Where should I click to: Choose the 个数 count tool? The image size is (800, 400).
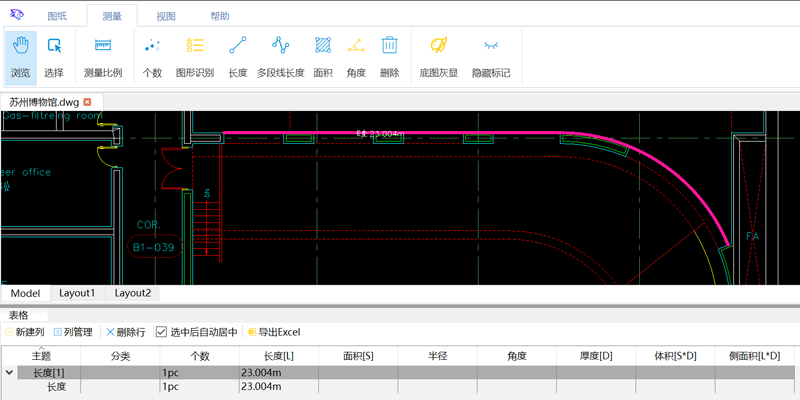(152, 56)
